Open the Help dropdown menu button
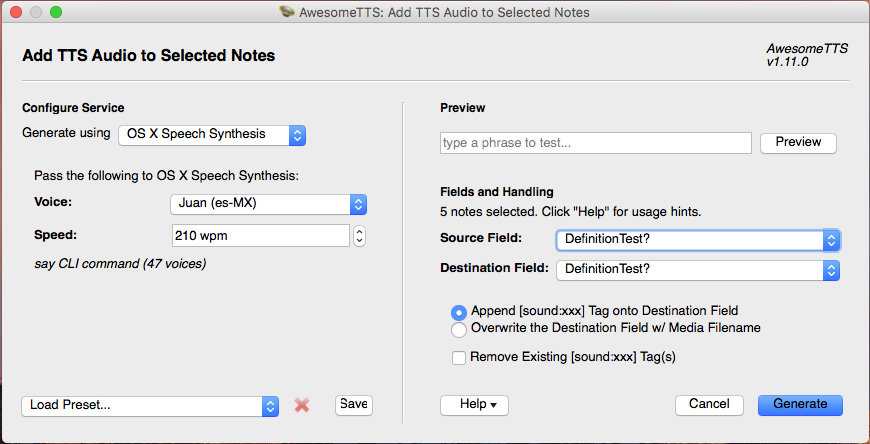 [x=474, y=405]
